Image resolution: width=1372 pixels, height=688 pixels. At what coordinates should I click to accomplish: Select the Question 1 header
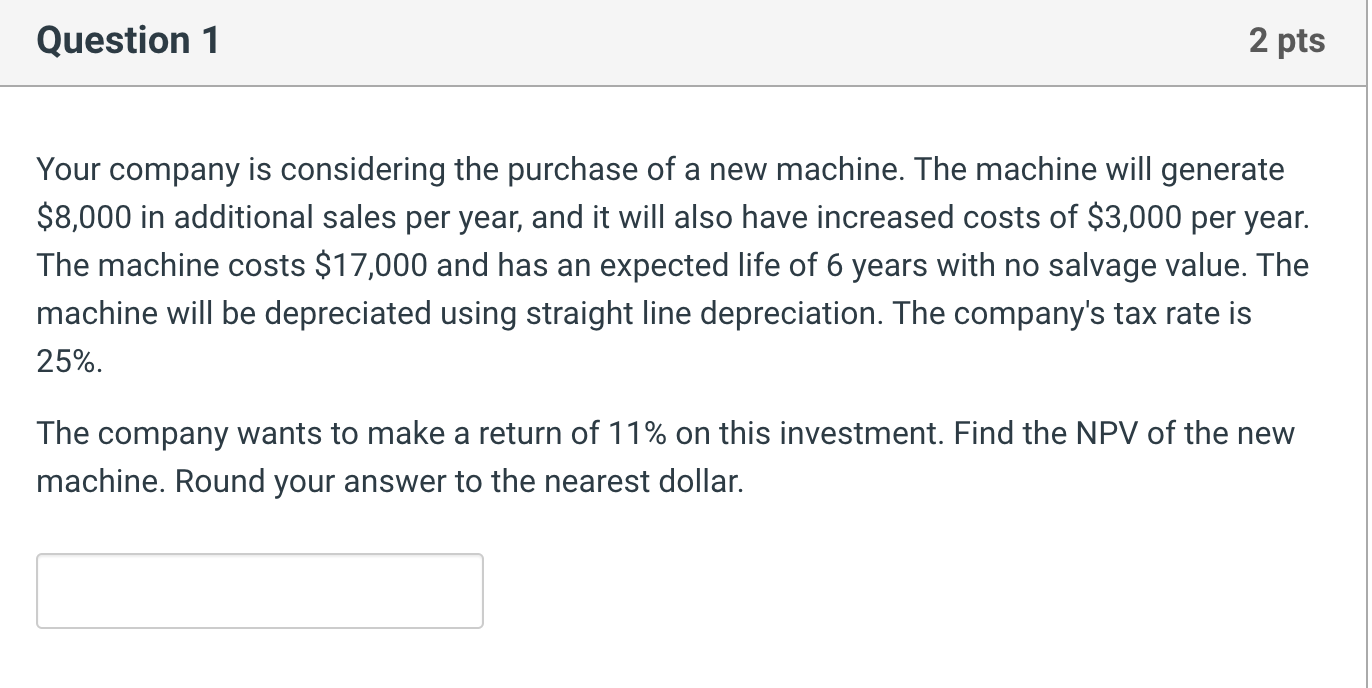[125, 40]
